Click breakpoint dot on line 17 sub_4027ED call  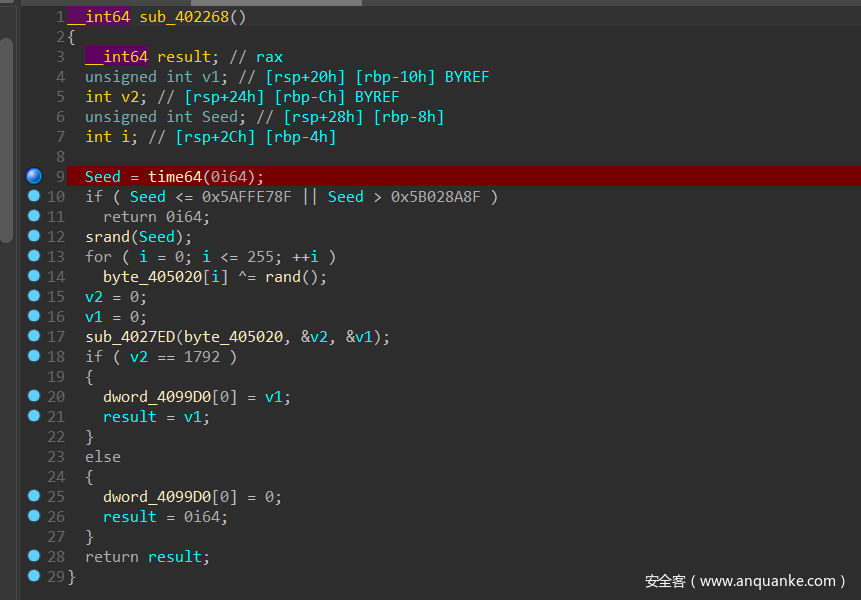pos(34,336)
